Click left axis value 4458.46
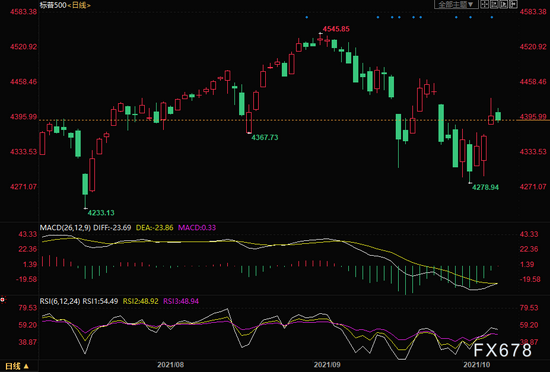Screen dimensions: 550x372 coord(24,82)
